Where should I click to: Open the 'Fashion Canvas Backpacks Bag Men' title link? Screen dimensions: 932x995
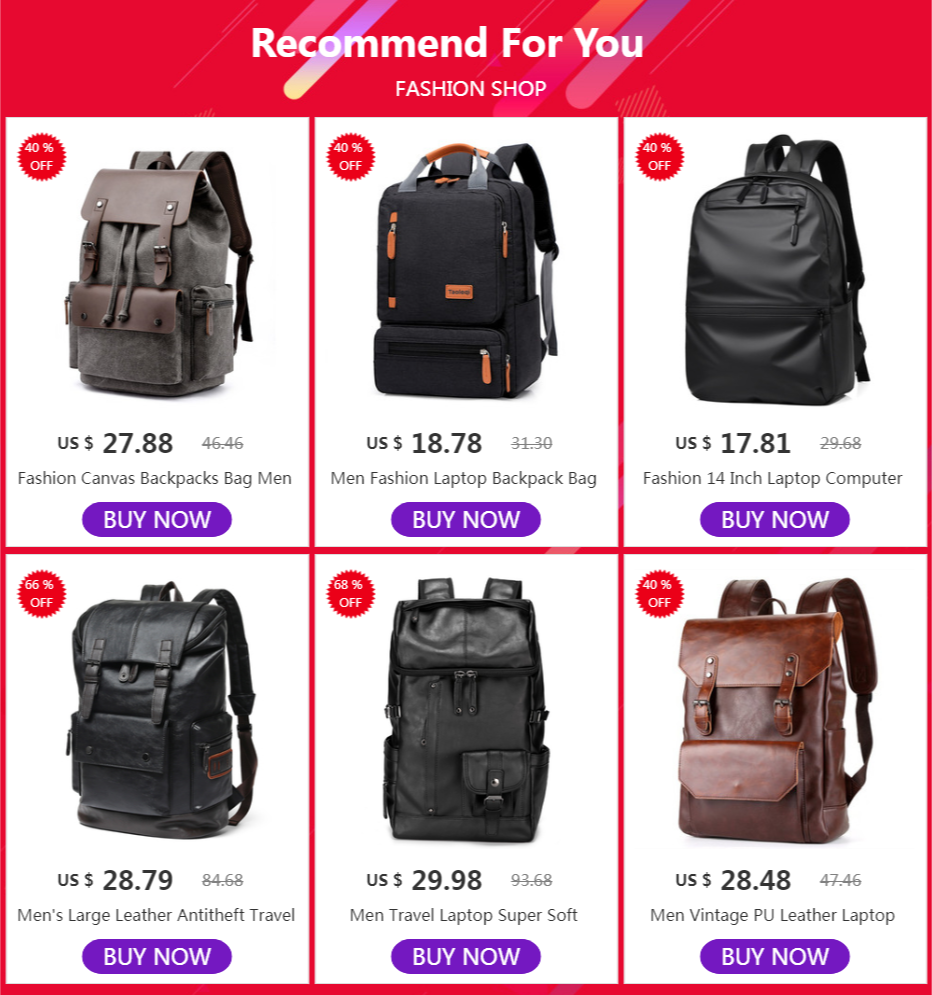[x=155, y=478]
